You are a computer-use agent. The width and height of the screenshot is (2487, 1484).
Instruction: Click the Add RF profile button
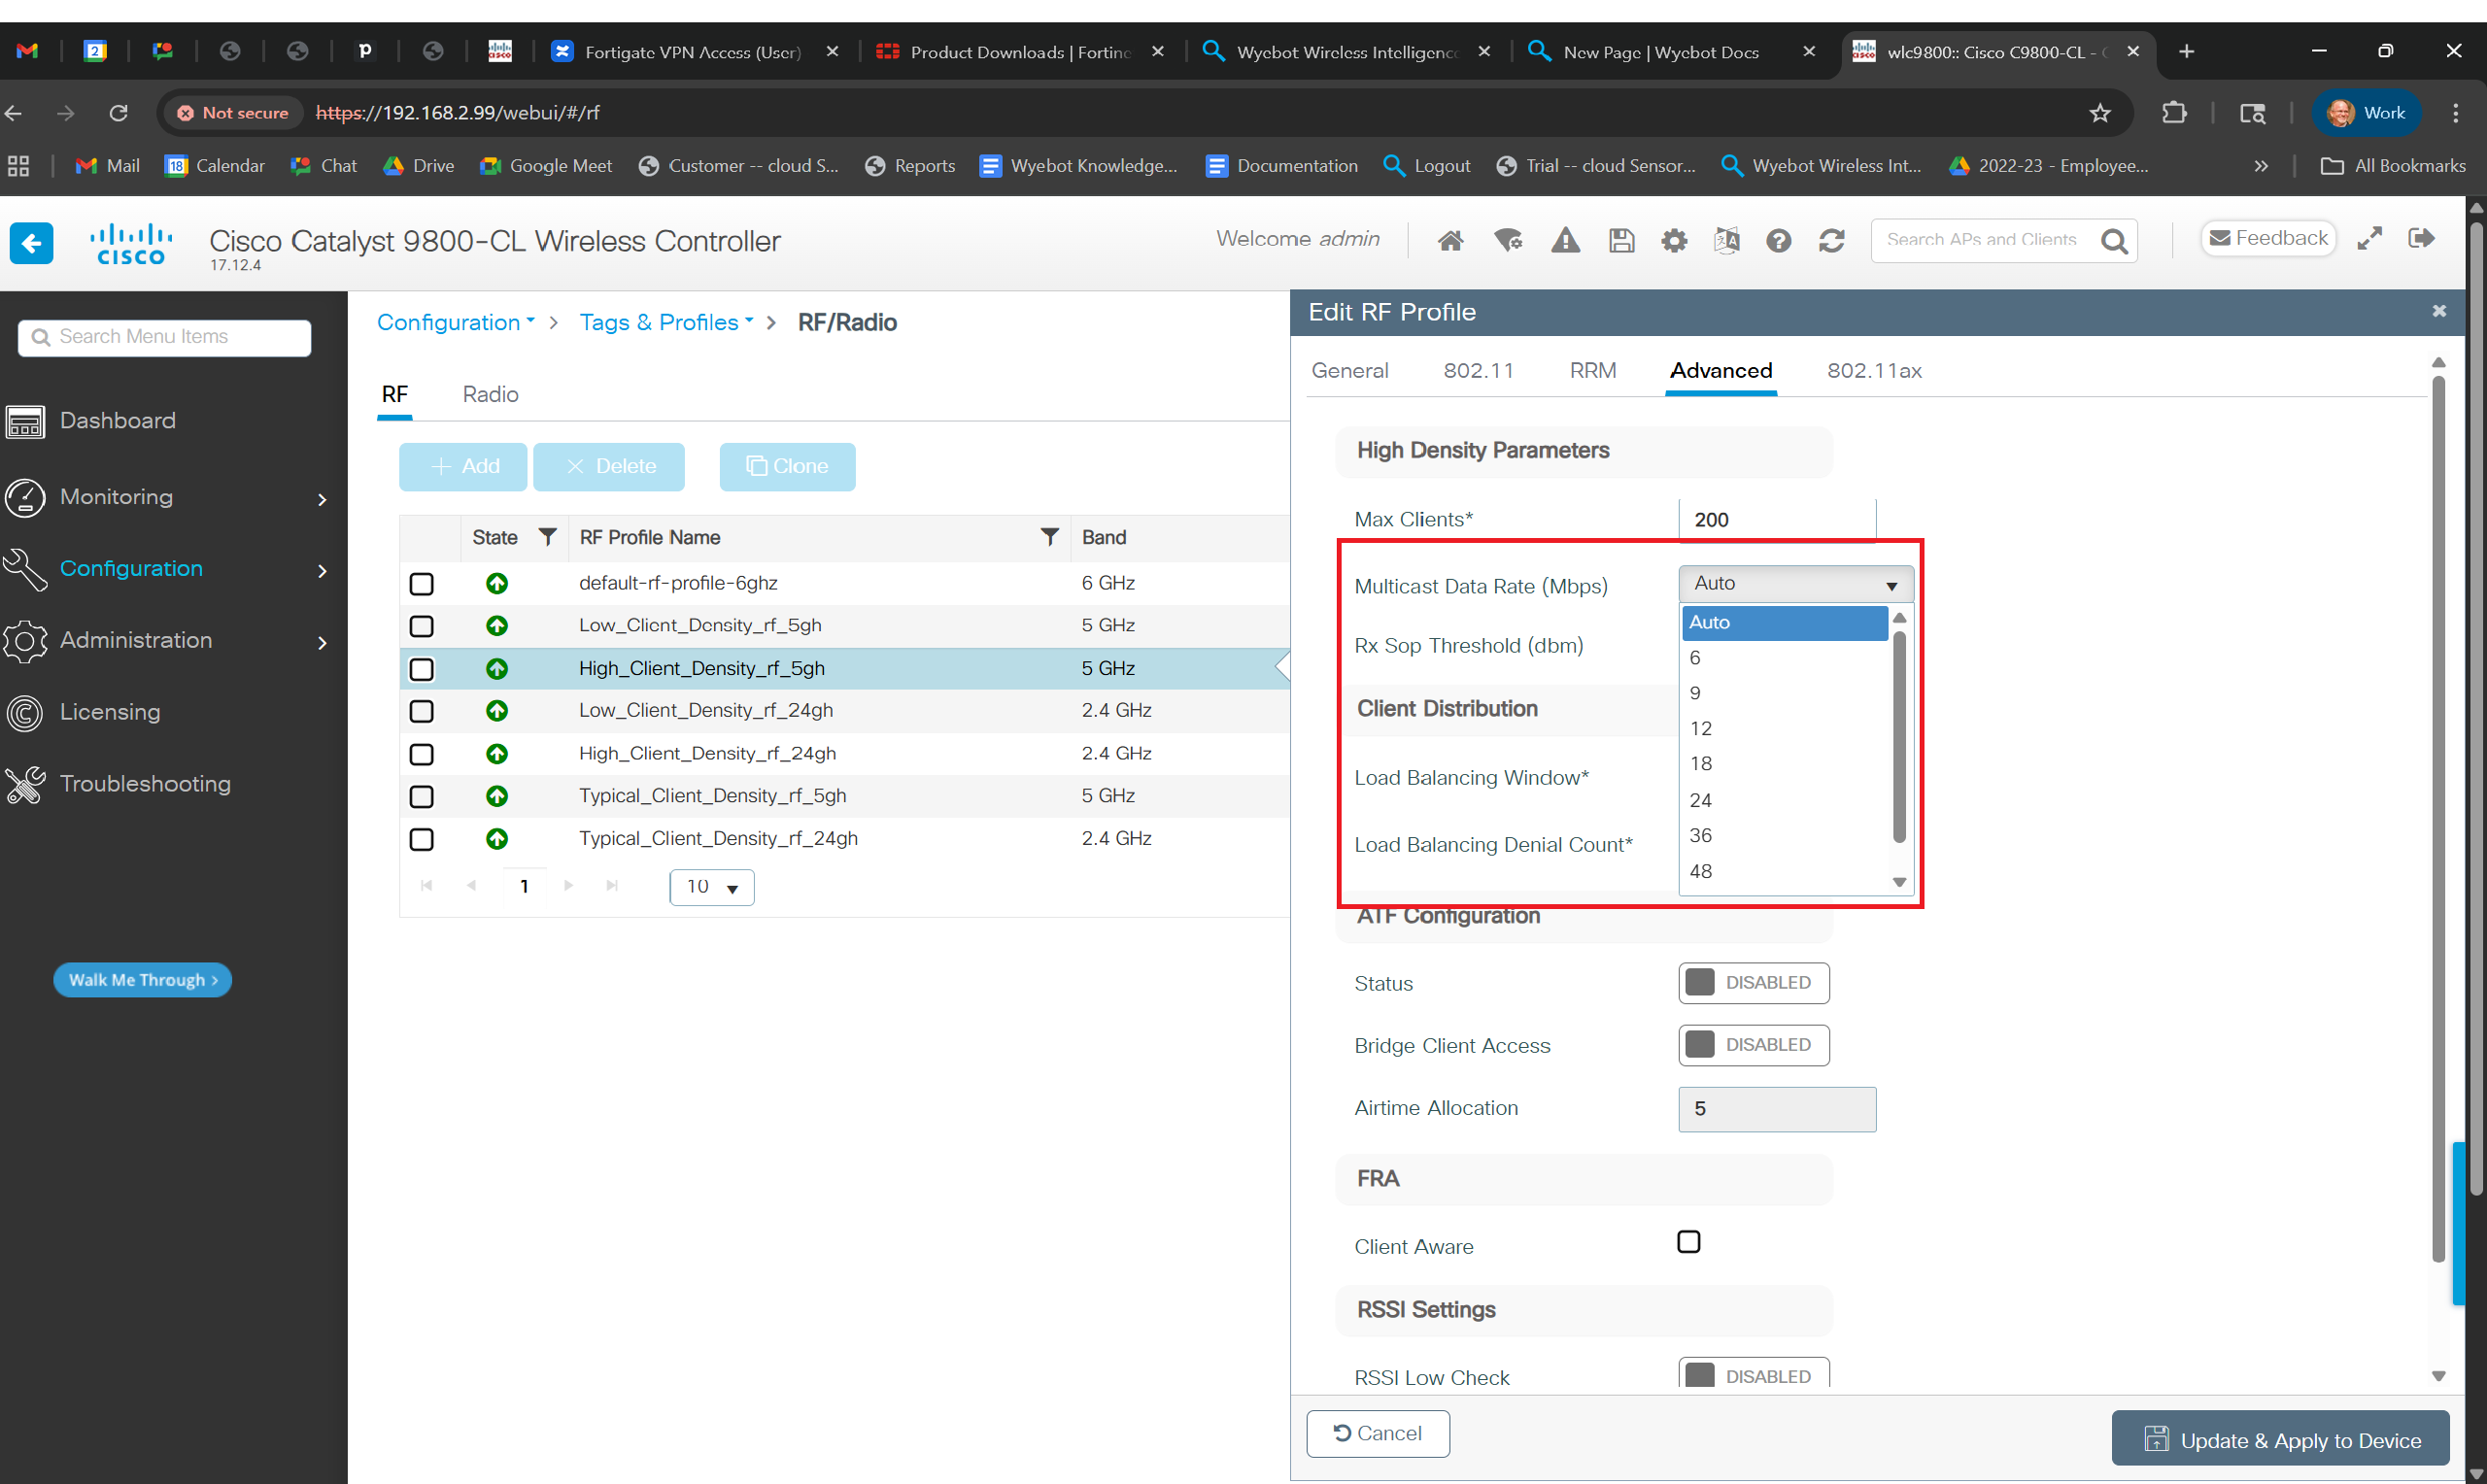click(x=463, y=467)
